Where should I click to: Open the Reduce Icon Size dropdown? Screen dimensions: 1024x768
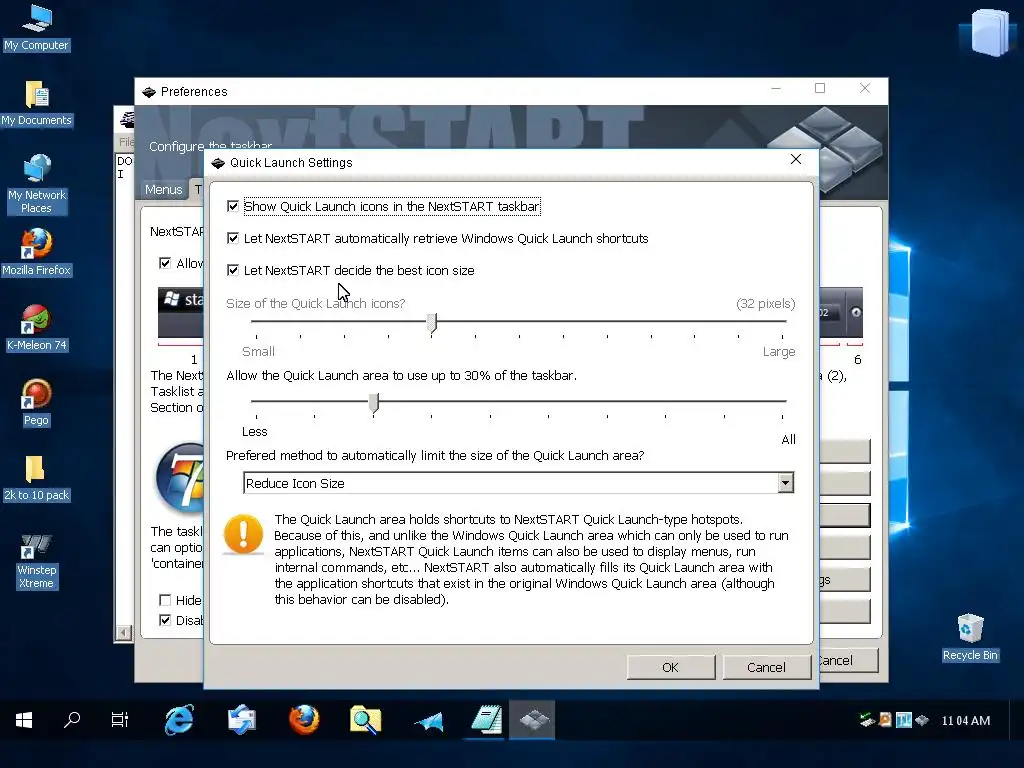click(x=519, y=483)
